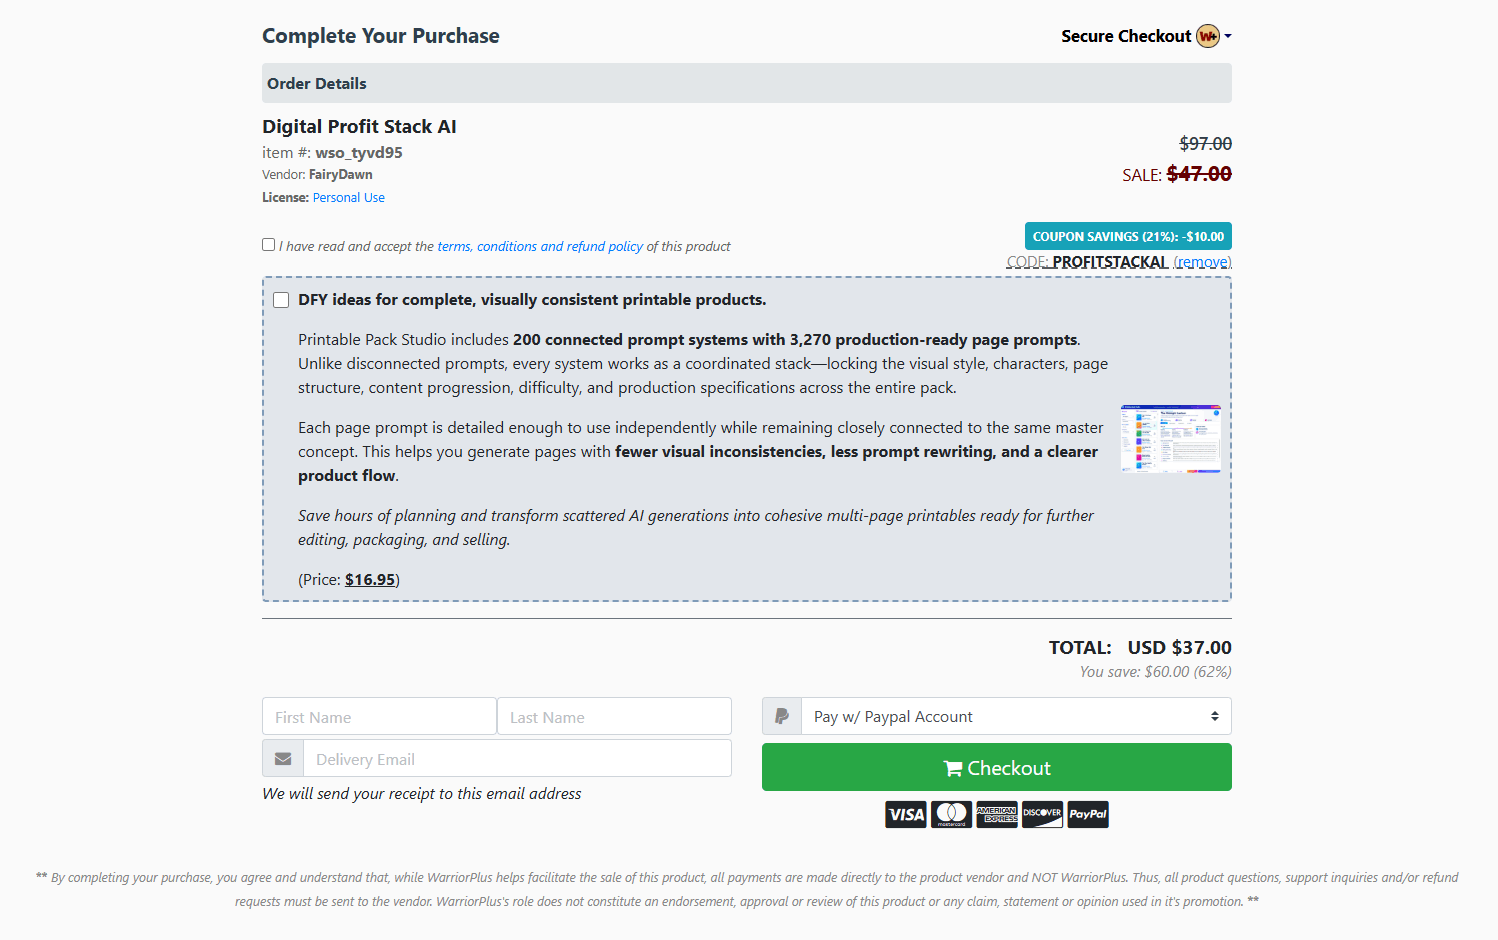Viewport: 1498px width, 940px height.
Task: Click the item number wso_tyvd95
Action: point(359,153)
